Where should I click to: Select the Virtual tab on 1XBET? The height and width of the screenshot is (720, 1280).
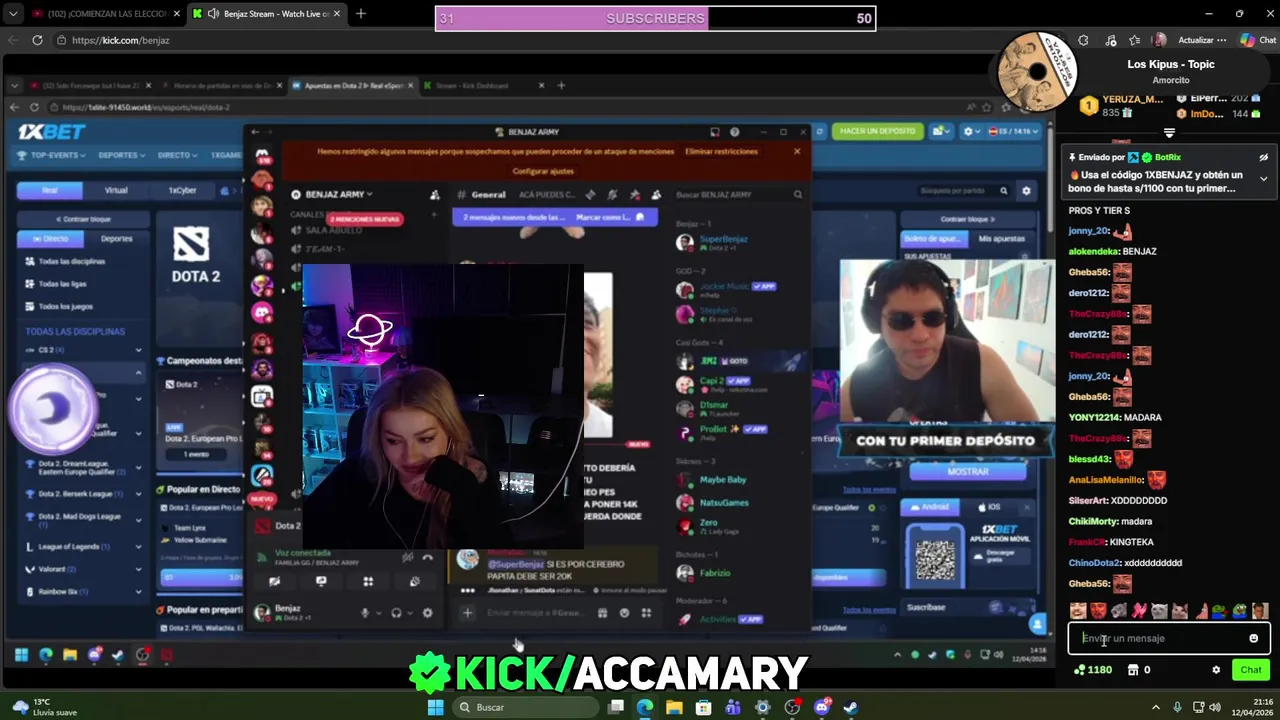click(x=116, y=190)
